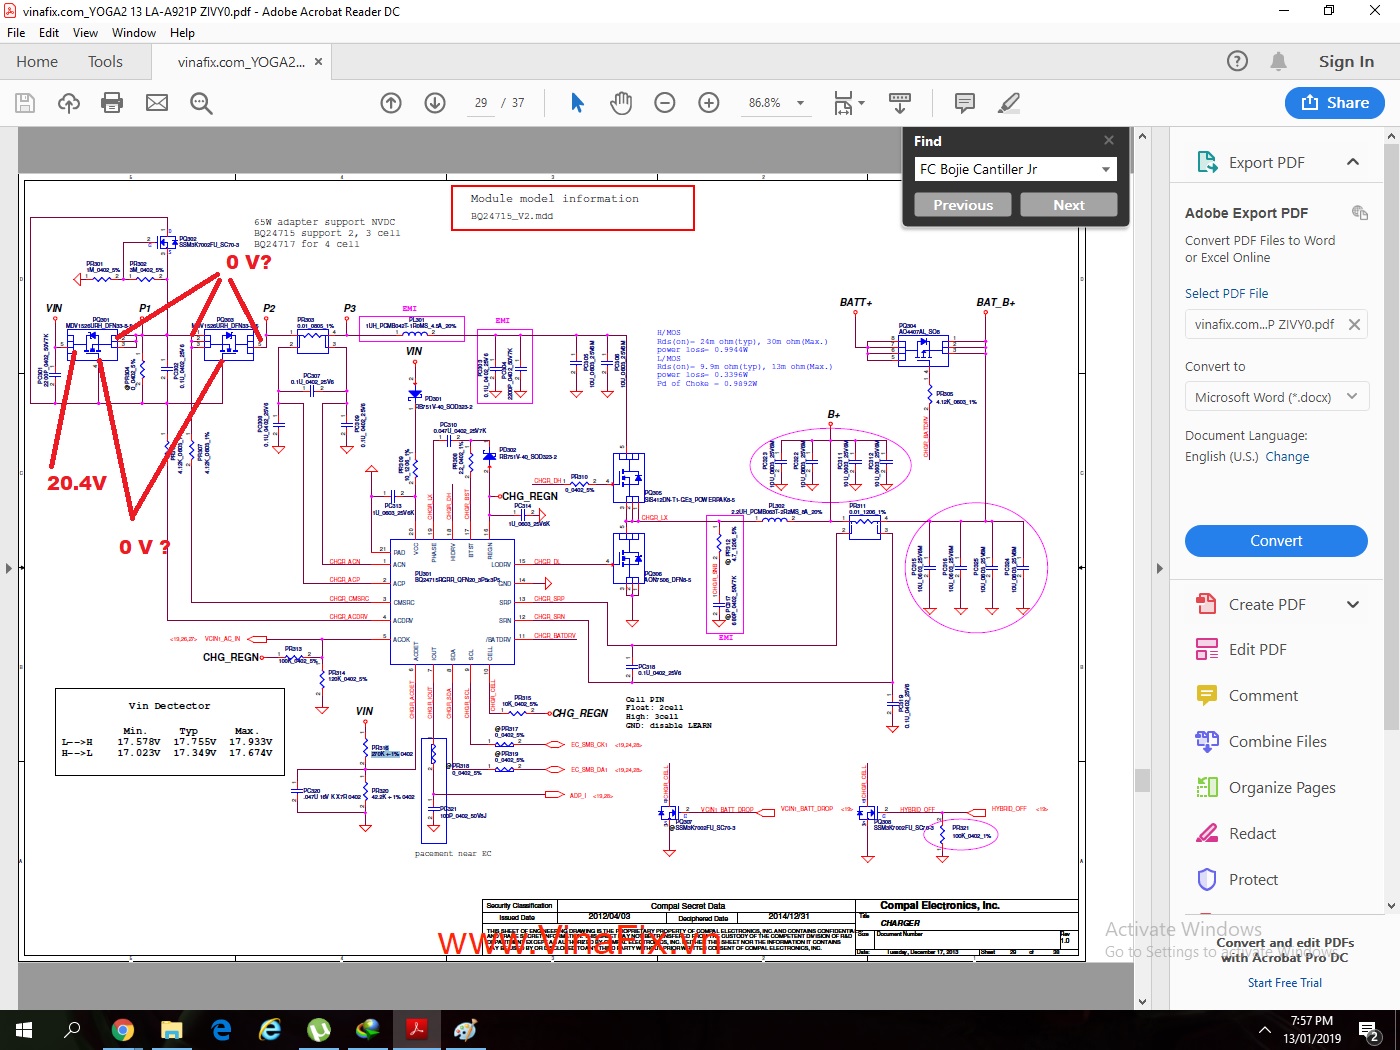Open the Add Comment sticky note tool
1400x1050 pixels.
coord(965,103)
